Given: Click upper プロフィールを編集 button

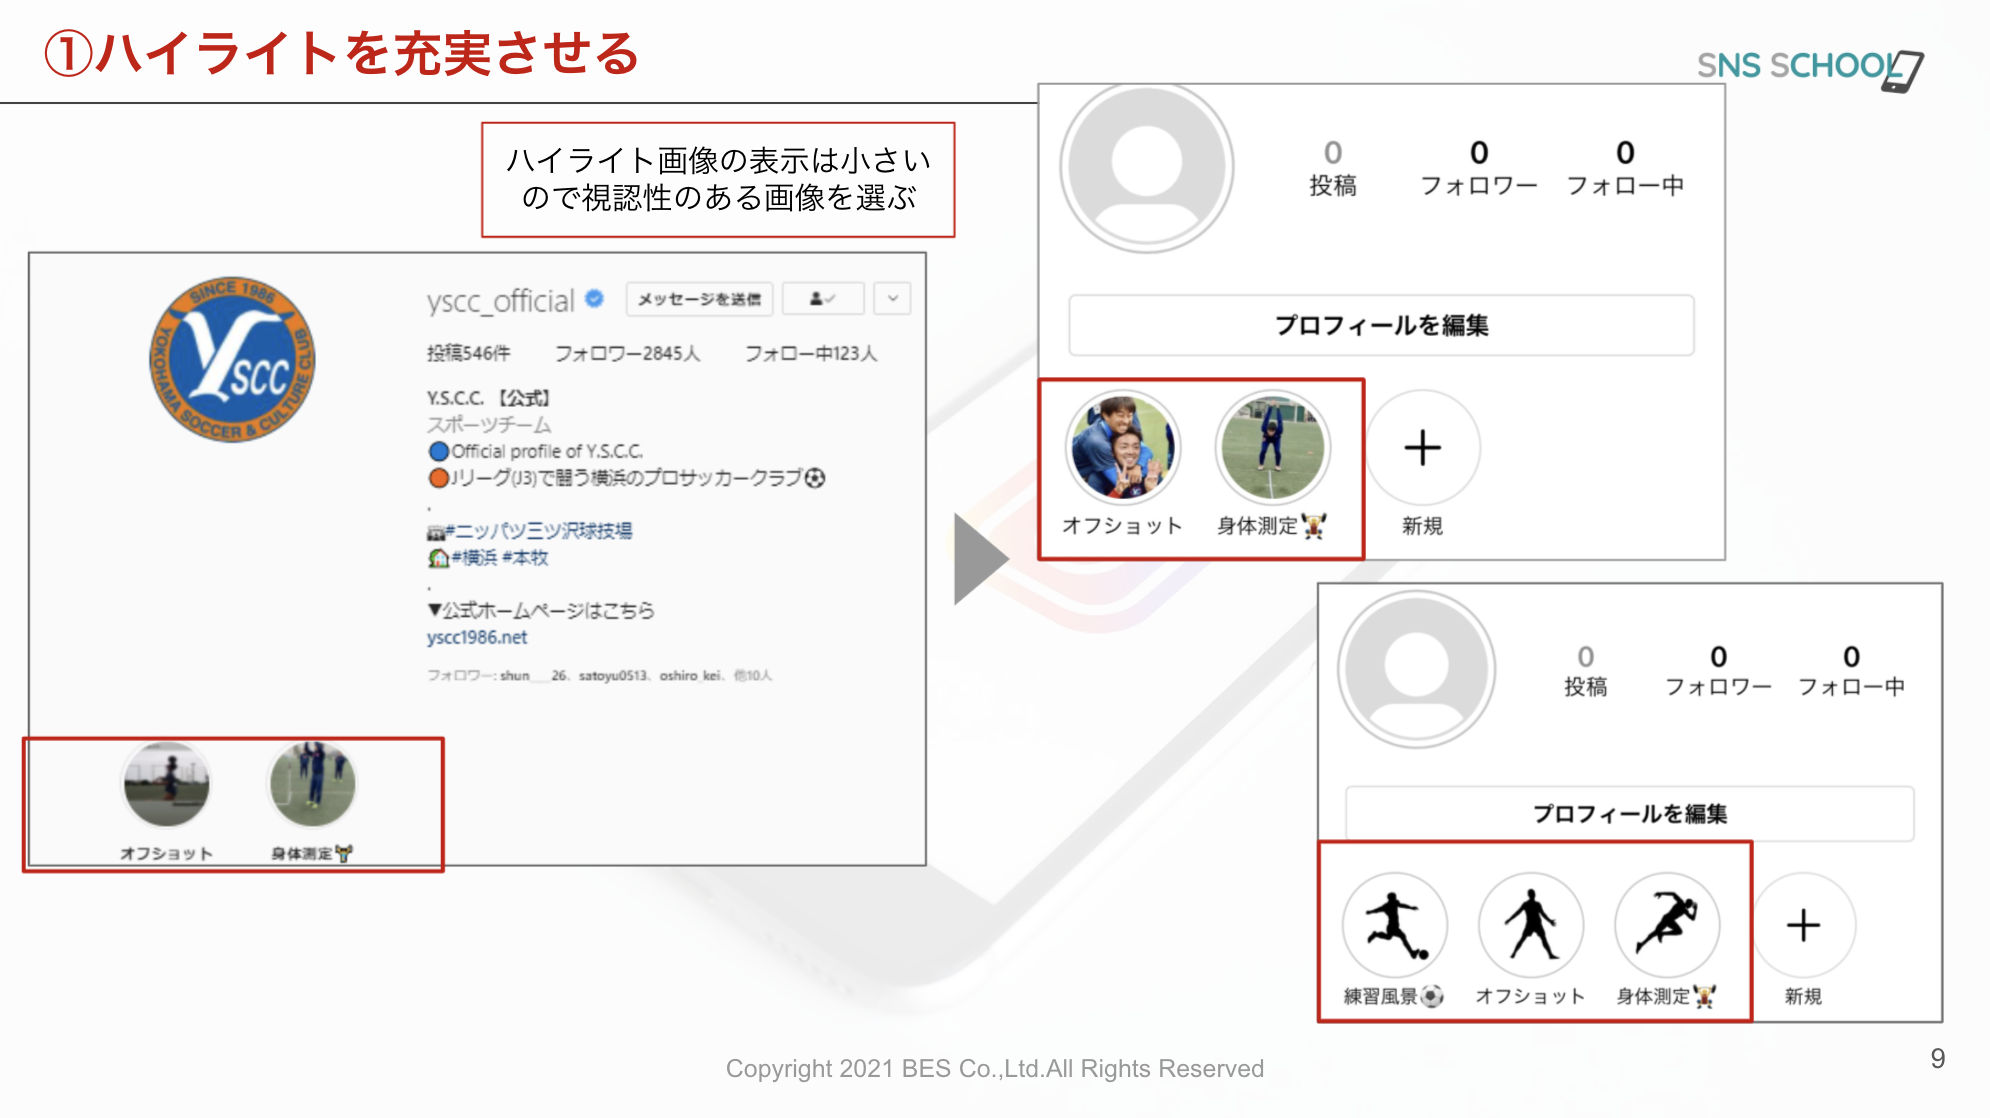Looking at the screenshot, I should point(1381,325).
